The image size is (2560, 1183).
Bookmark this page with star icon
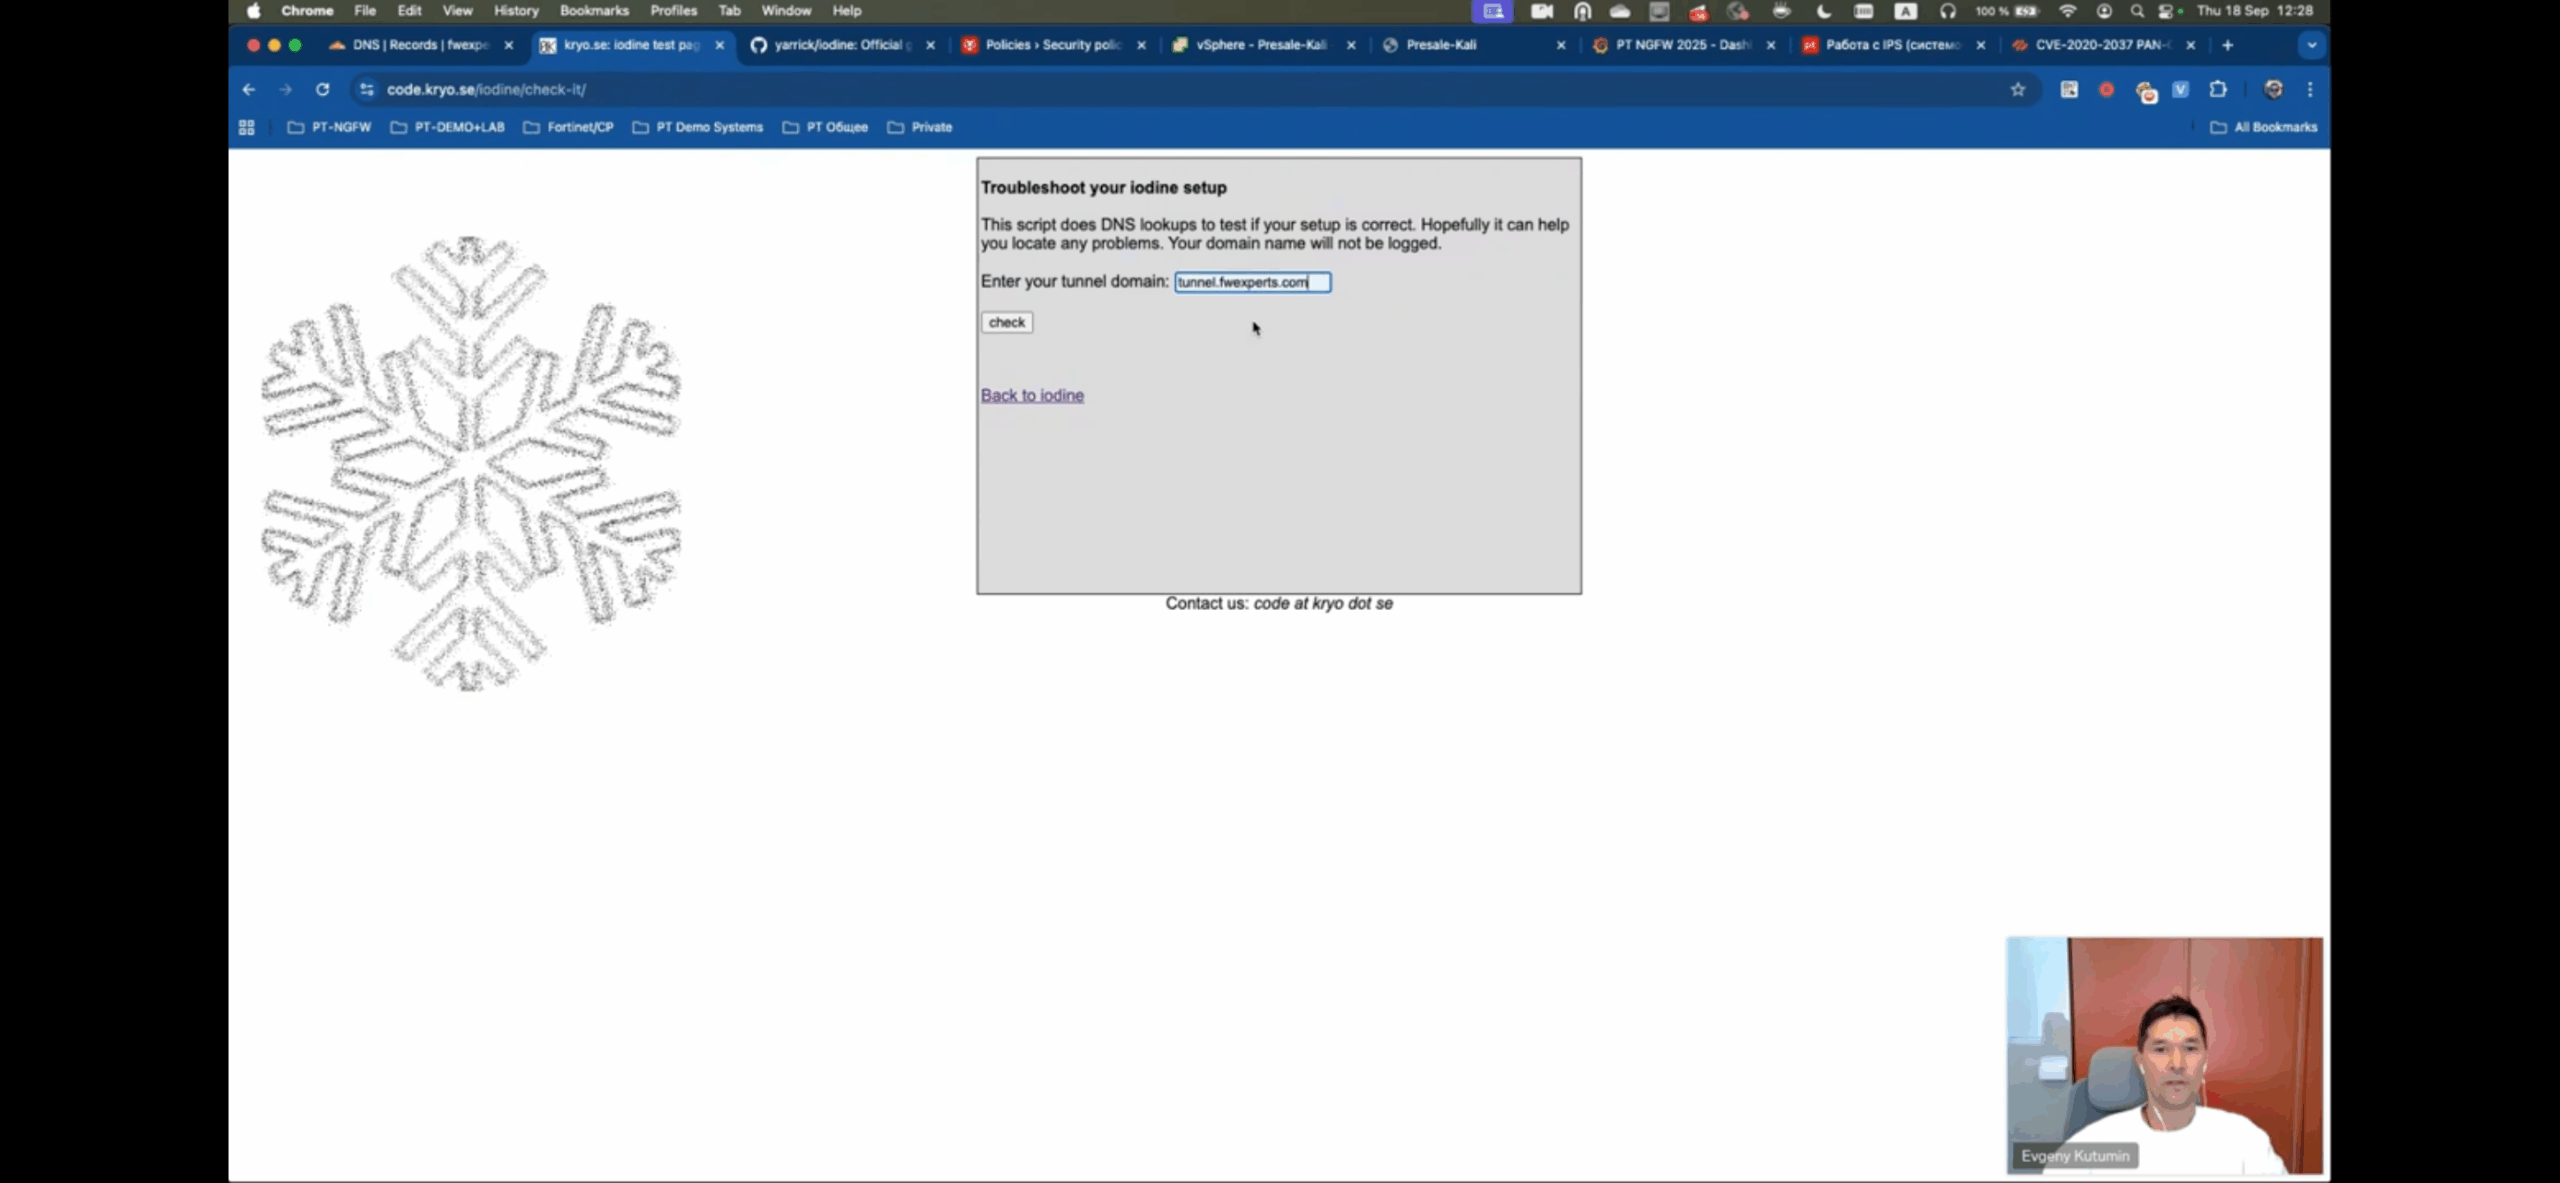point(2017,89)
